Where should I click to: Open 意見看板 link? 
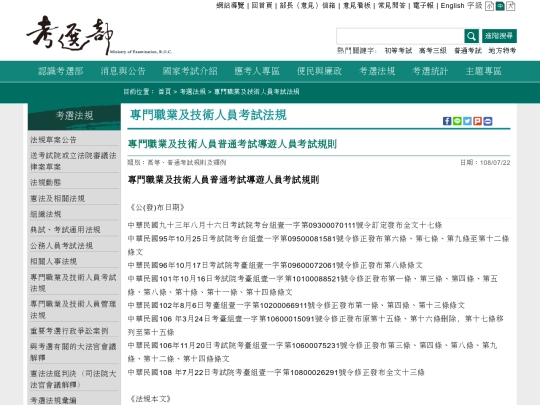357,6
